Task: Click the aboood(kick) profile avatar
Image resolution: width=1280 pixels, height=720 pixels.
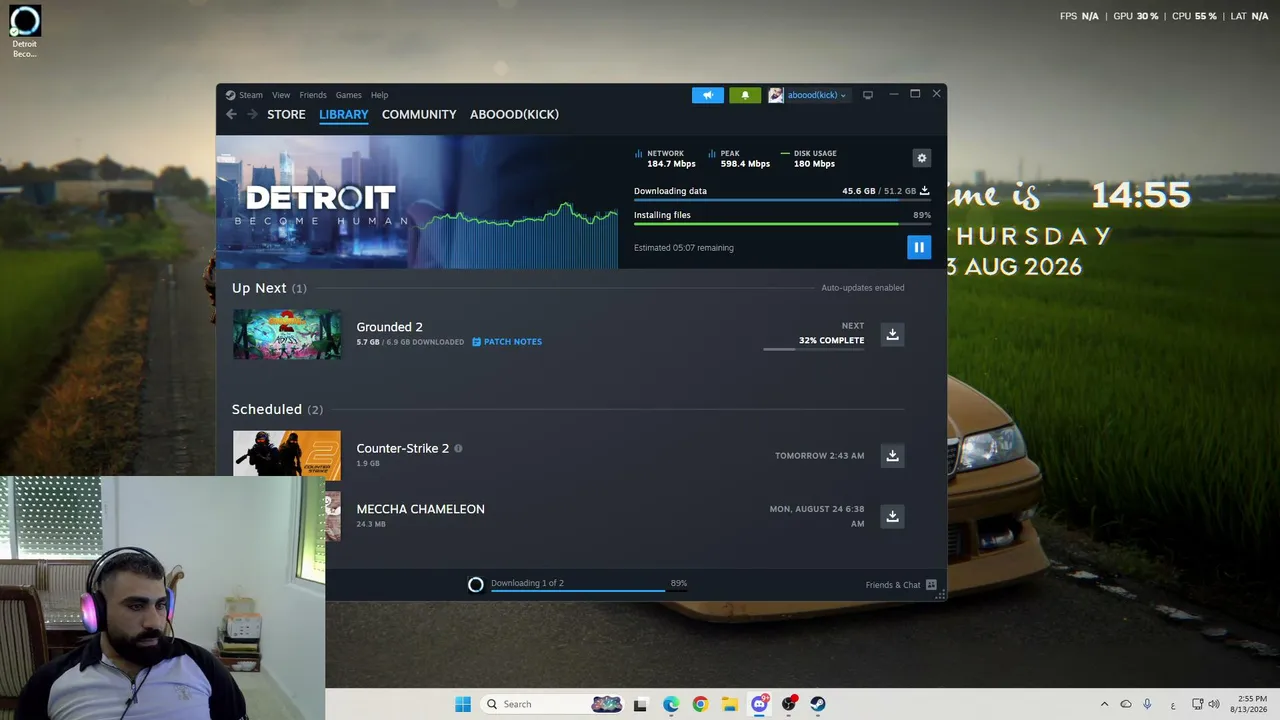Action: [x=776, y=95]
